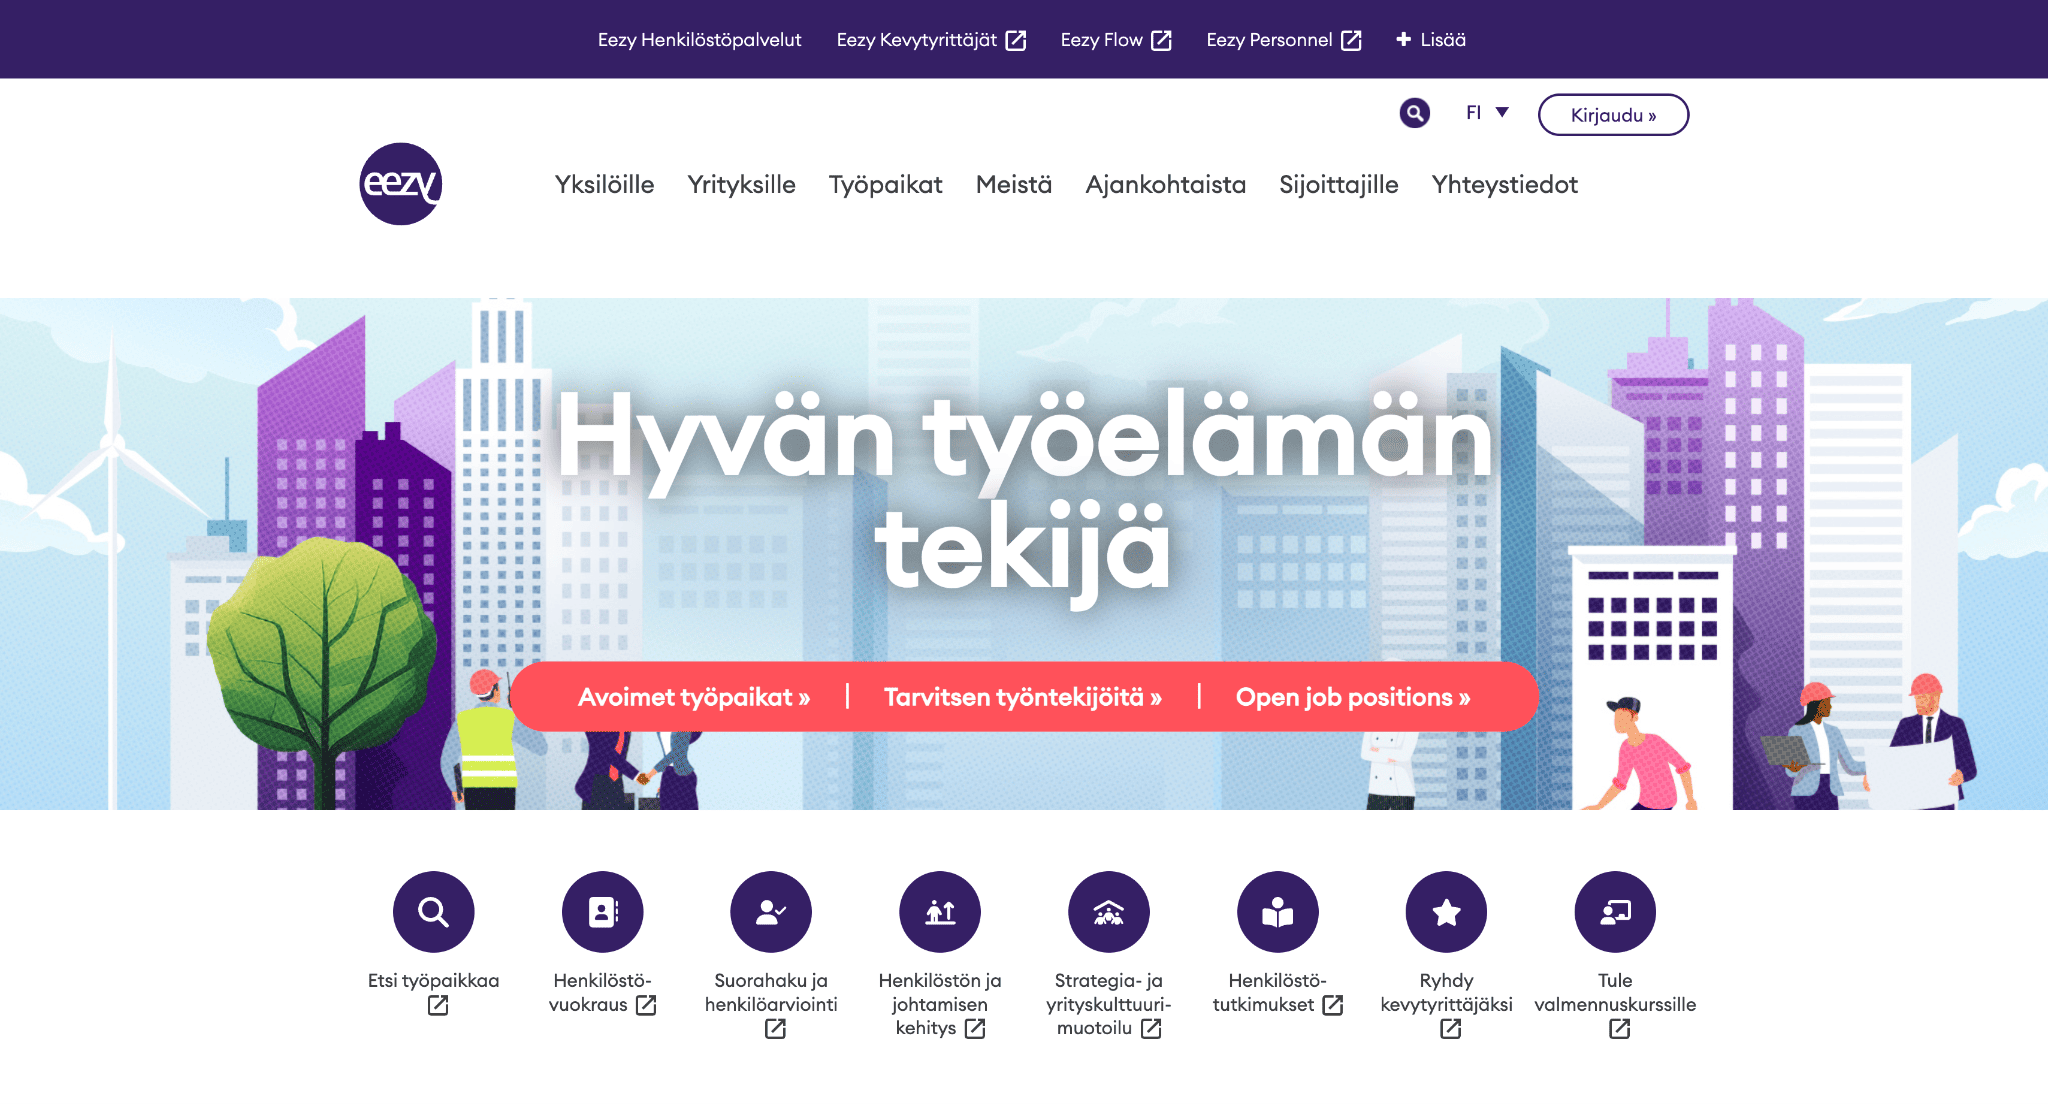Screen dimensions: 2048x1104
Task: Click external-link icon after johtamisen kehitys
Action: click(x=975, y=1029)
